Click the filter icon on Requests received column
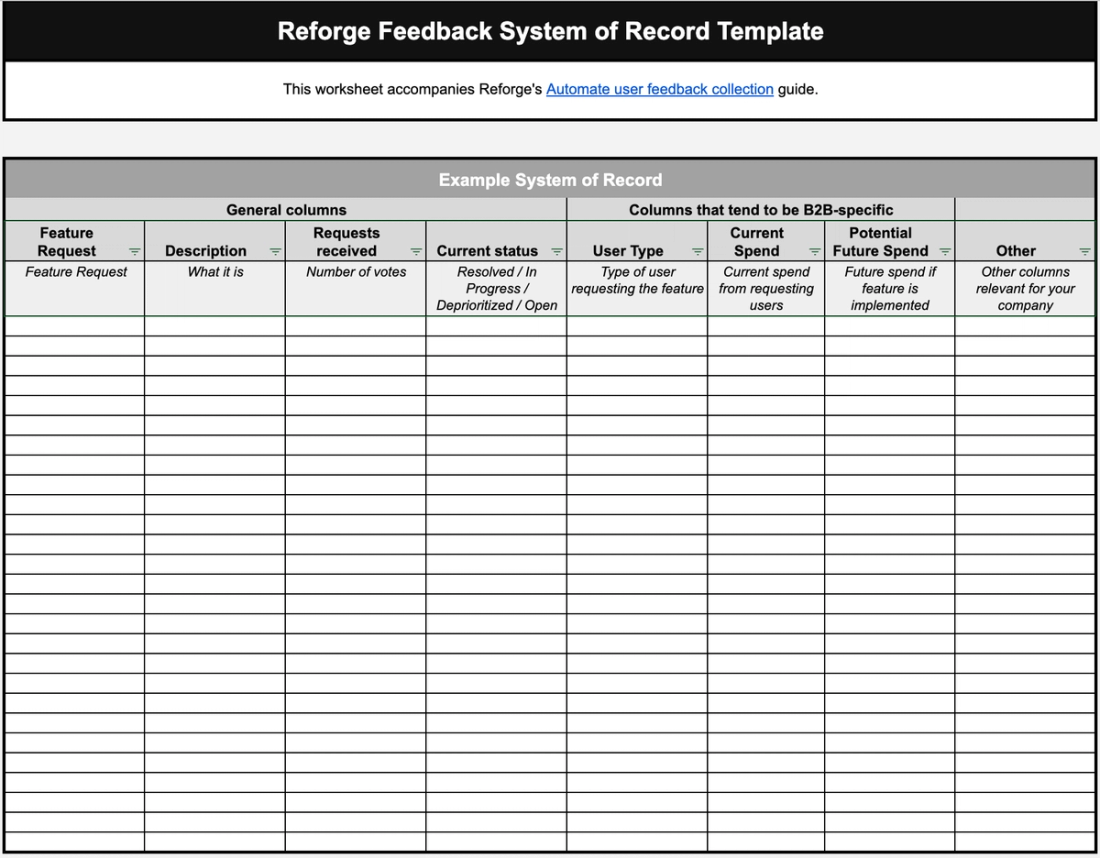This screenshot has height=858, width=1100. point(415,251)
